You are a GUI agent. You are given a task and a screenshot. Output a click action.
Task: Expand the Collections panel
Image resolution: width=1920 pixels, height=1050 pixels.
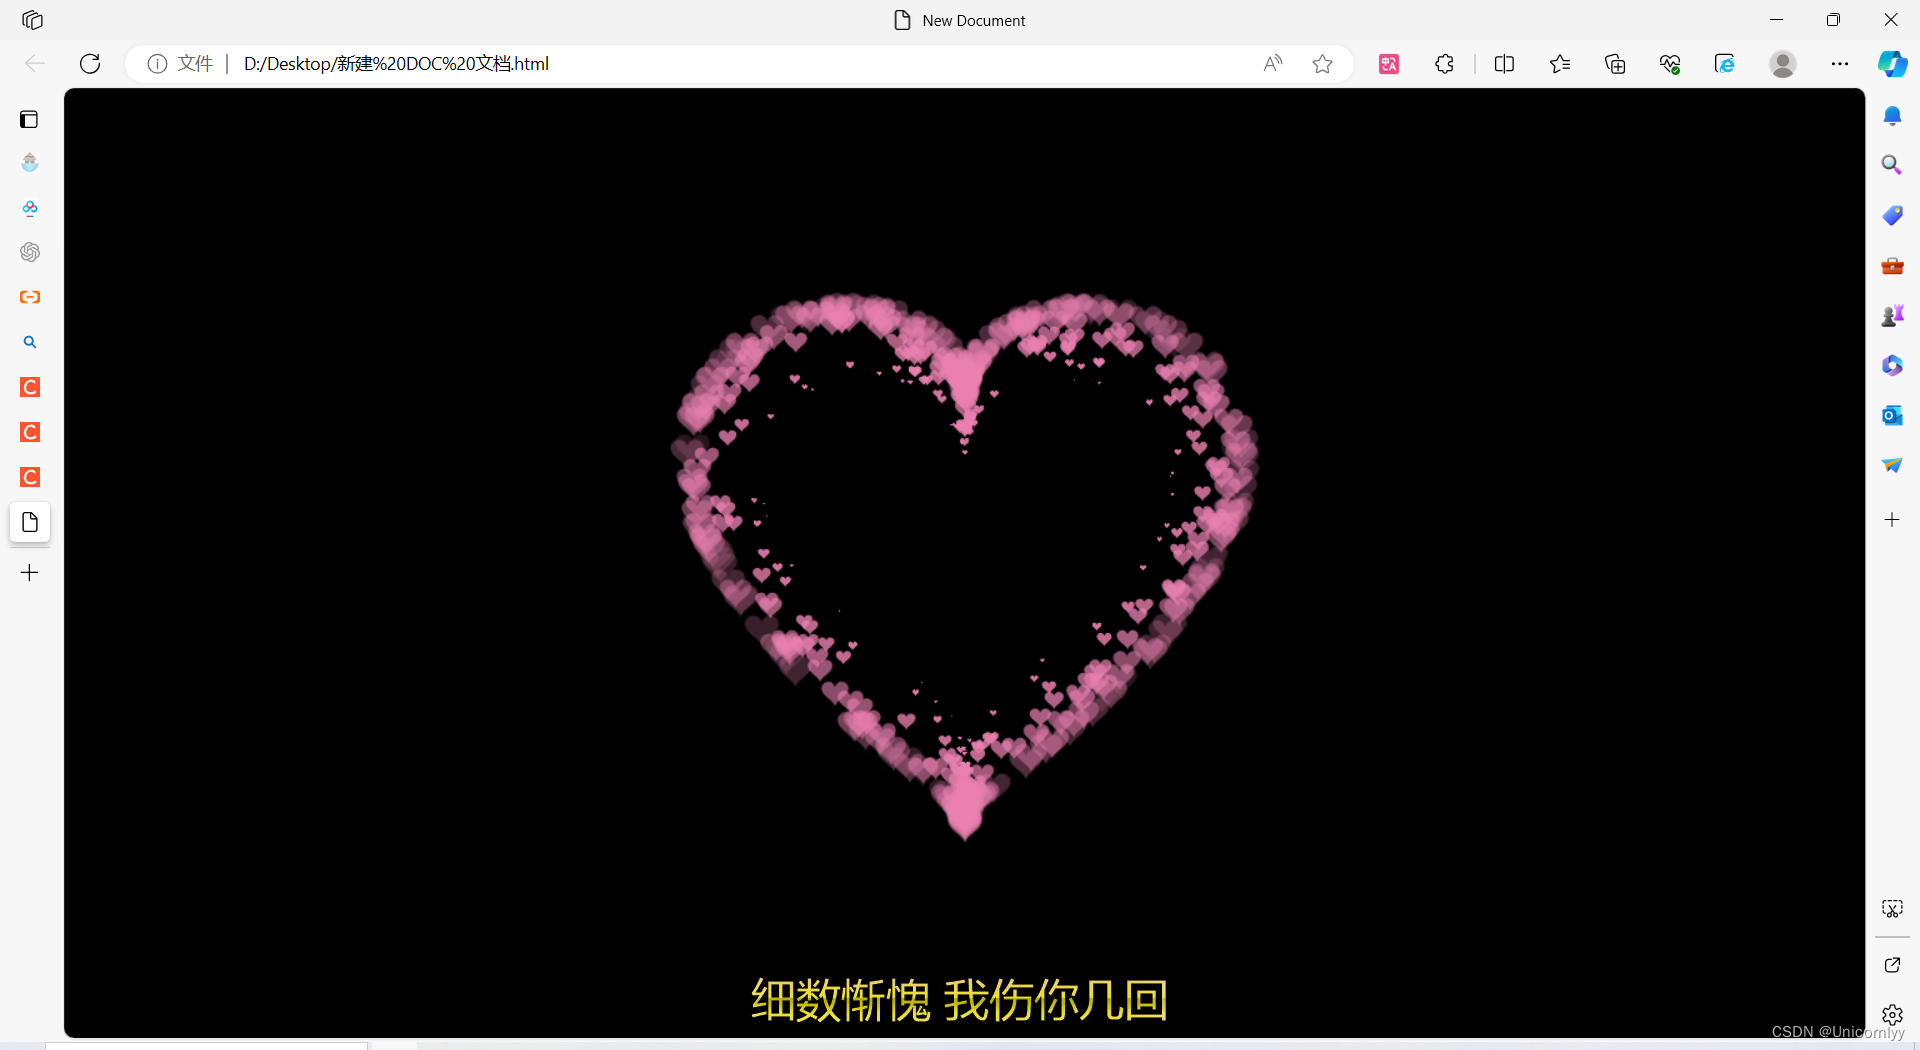[1615, 63]
